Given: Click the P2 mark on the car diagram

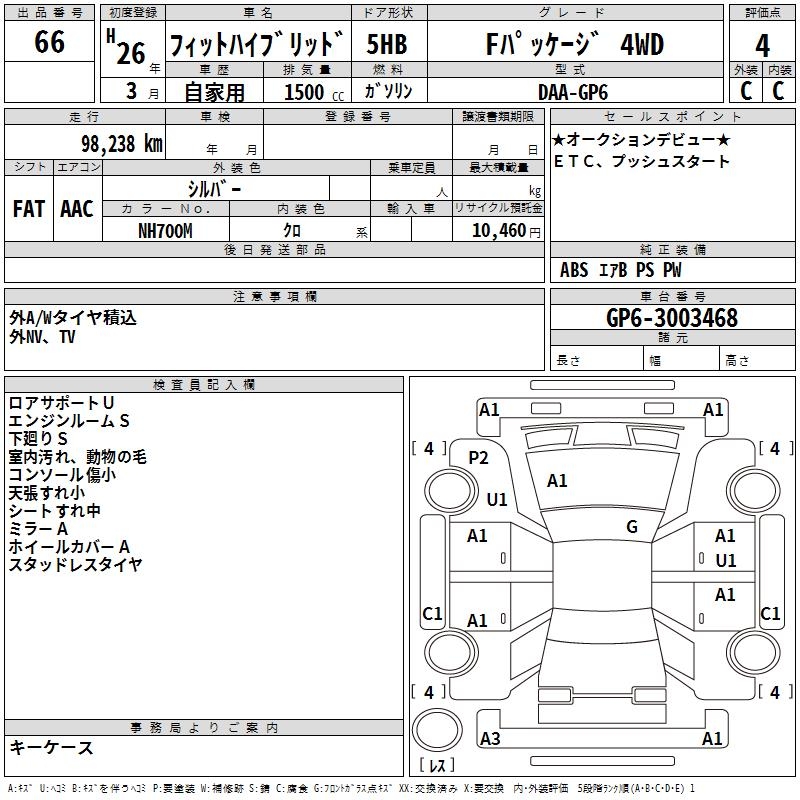Looking at the screenshot, I should point(479,458).
